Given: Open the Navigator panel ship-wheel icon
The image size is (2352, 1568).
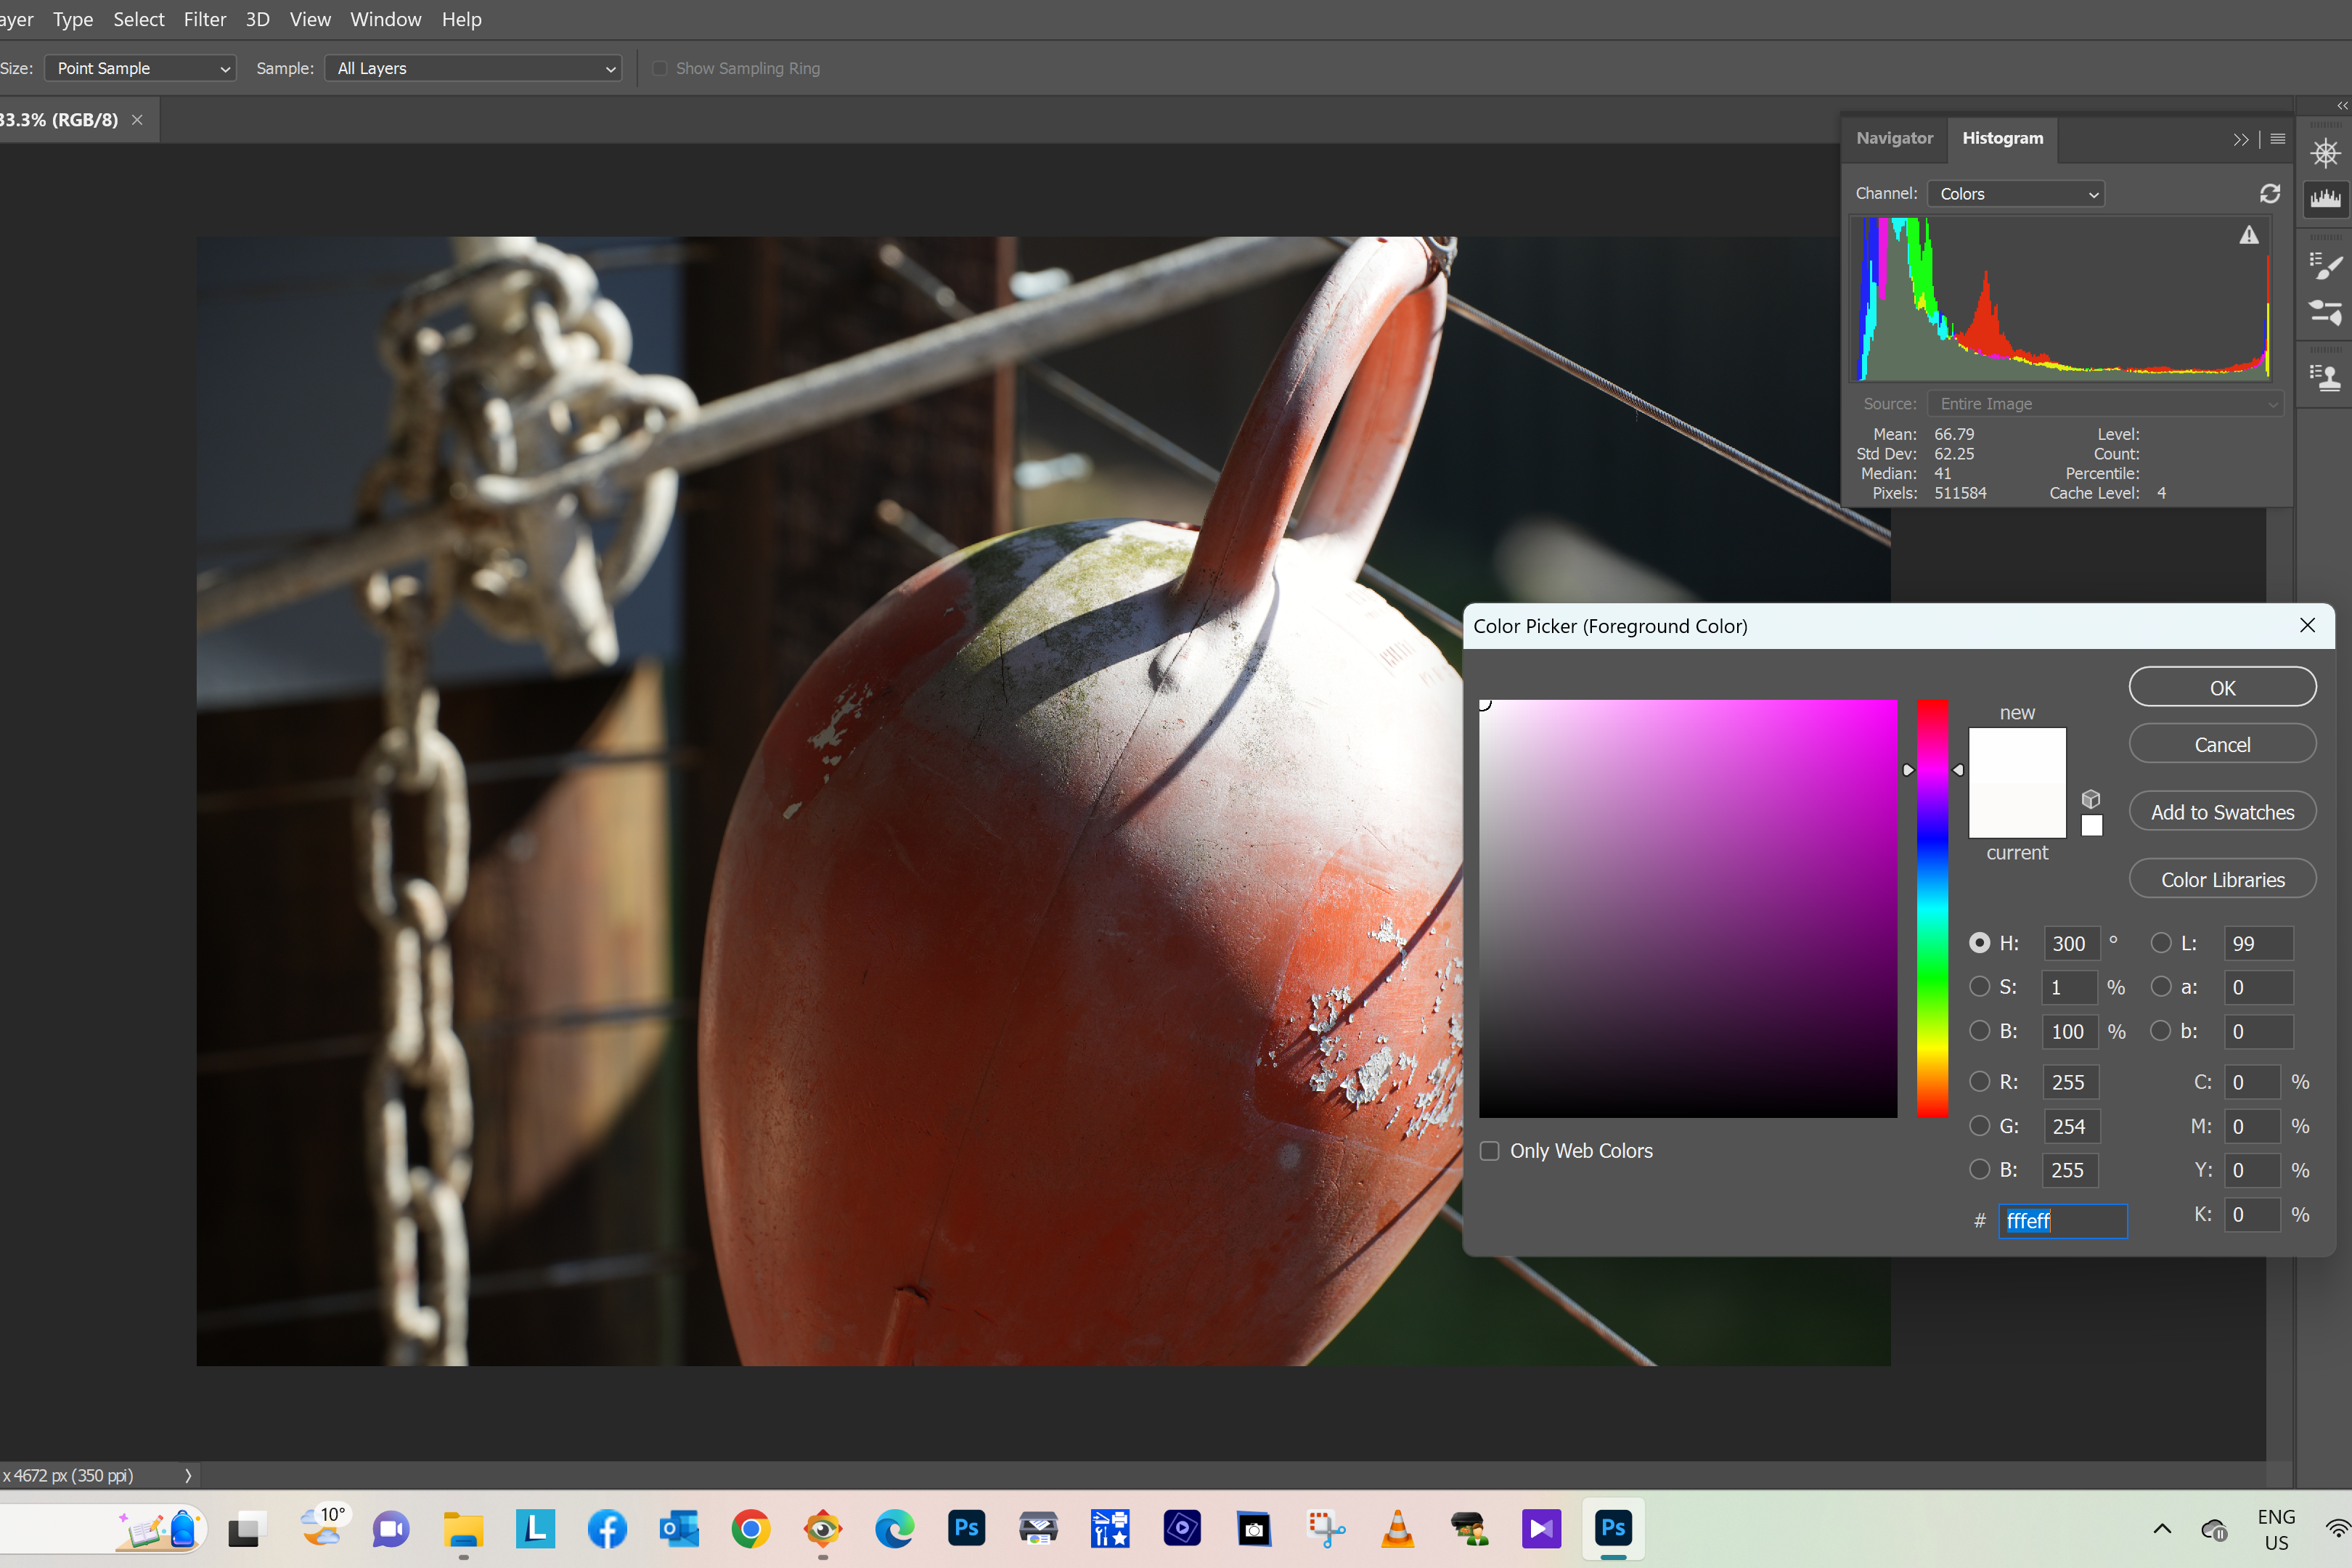Looking at the screenshot, I should [2325, 153].
